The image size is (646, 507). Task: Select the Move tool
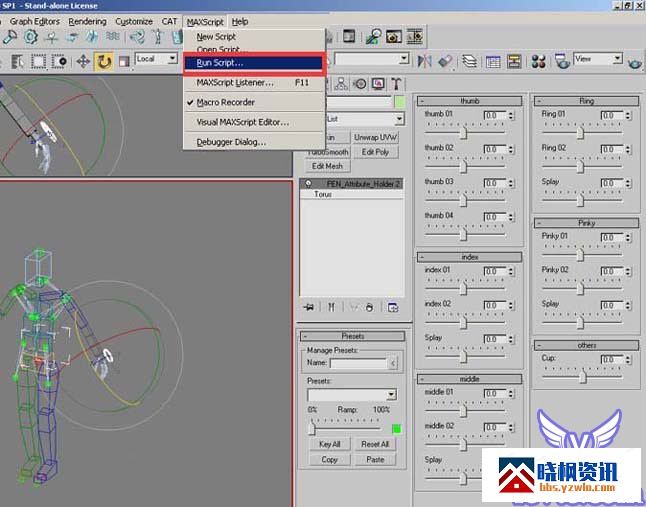point(83,62)
